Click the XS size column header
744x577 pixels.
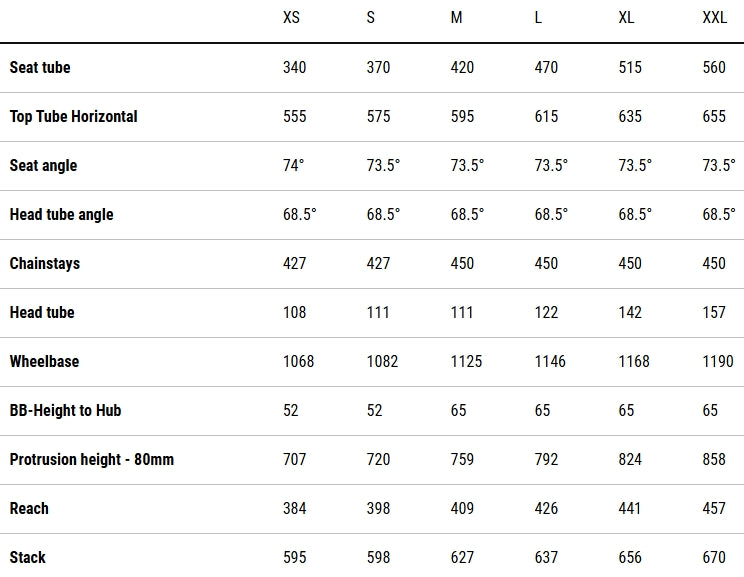[291, 18]
